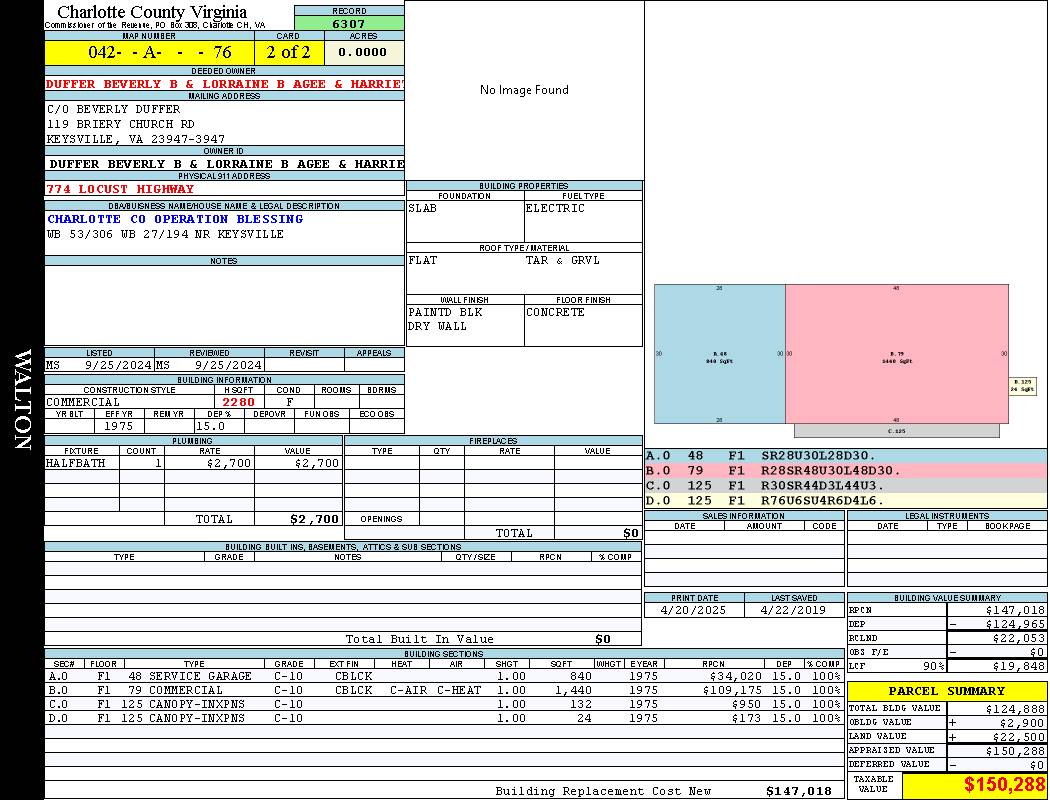This screenshot has height=800, width=1050.
Task: Click the Total Built In Value $0
Action: click(x=603, y=639)
